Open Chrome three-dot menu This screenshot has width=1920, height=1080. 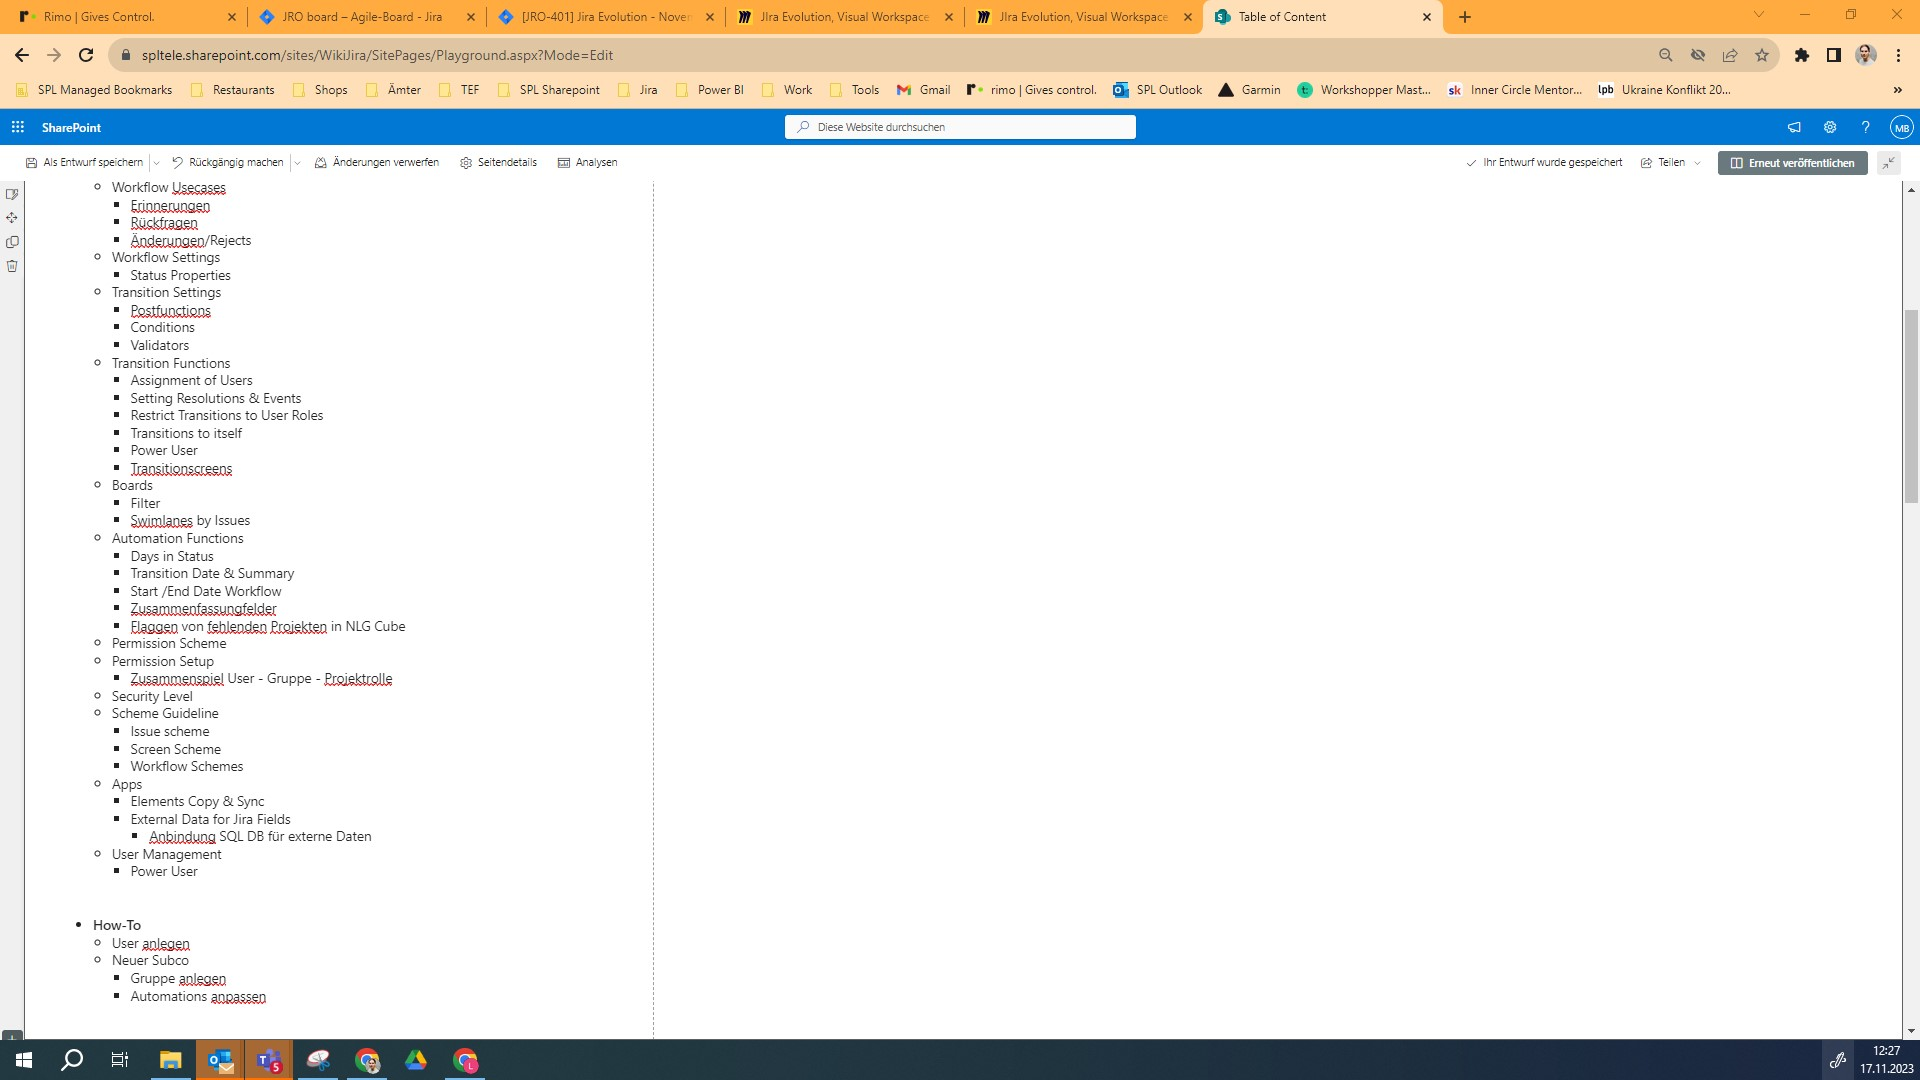1898,55
